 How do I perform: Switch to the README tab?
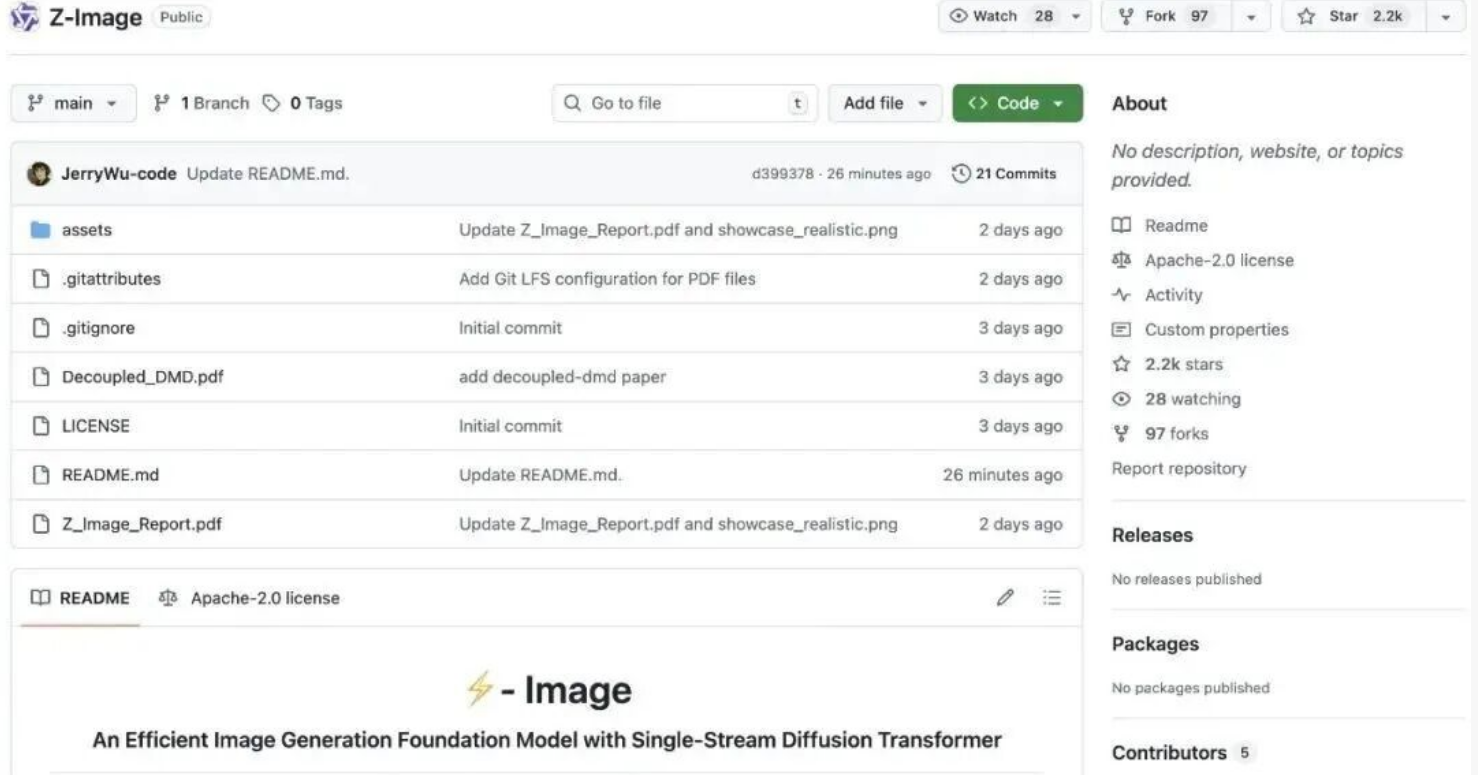(x=80, y=598)
